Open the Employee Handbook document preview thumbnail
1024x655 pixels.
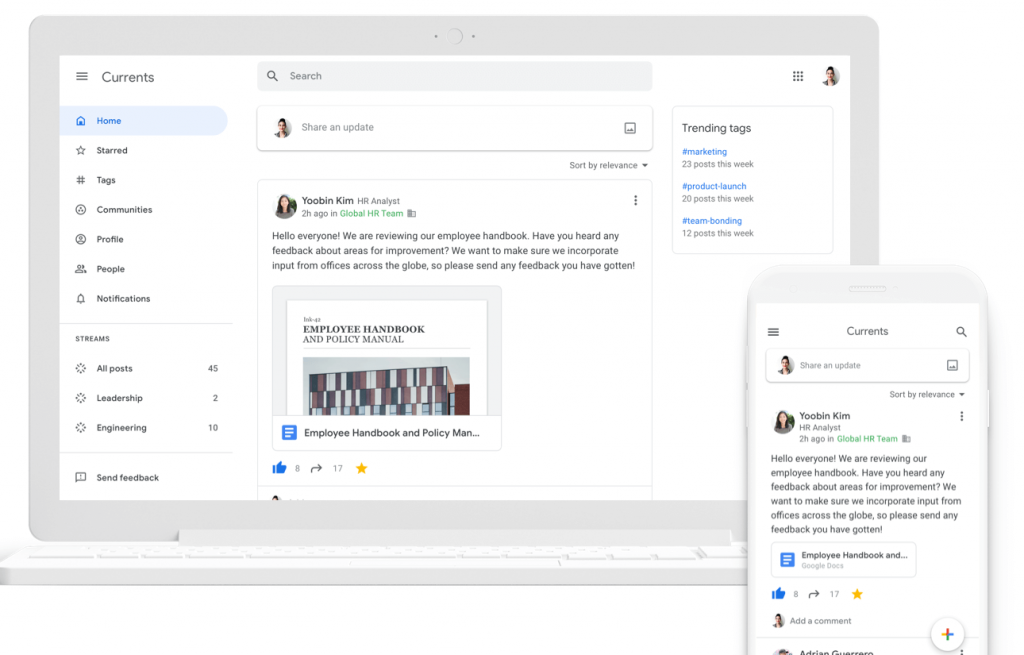pyautogui.click(x=387, y=351)
